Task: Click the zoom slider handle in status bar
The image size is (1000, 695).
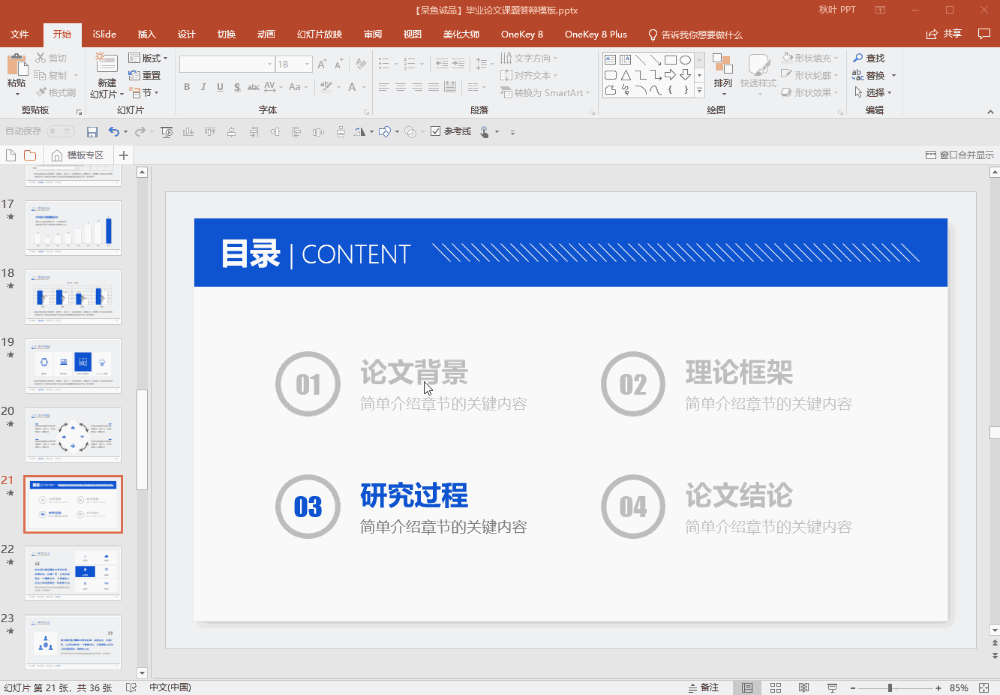Action: point(889,688)
